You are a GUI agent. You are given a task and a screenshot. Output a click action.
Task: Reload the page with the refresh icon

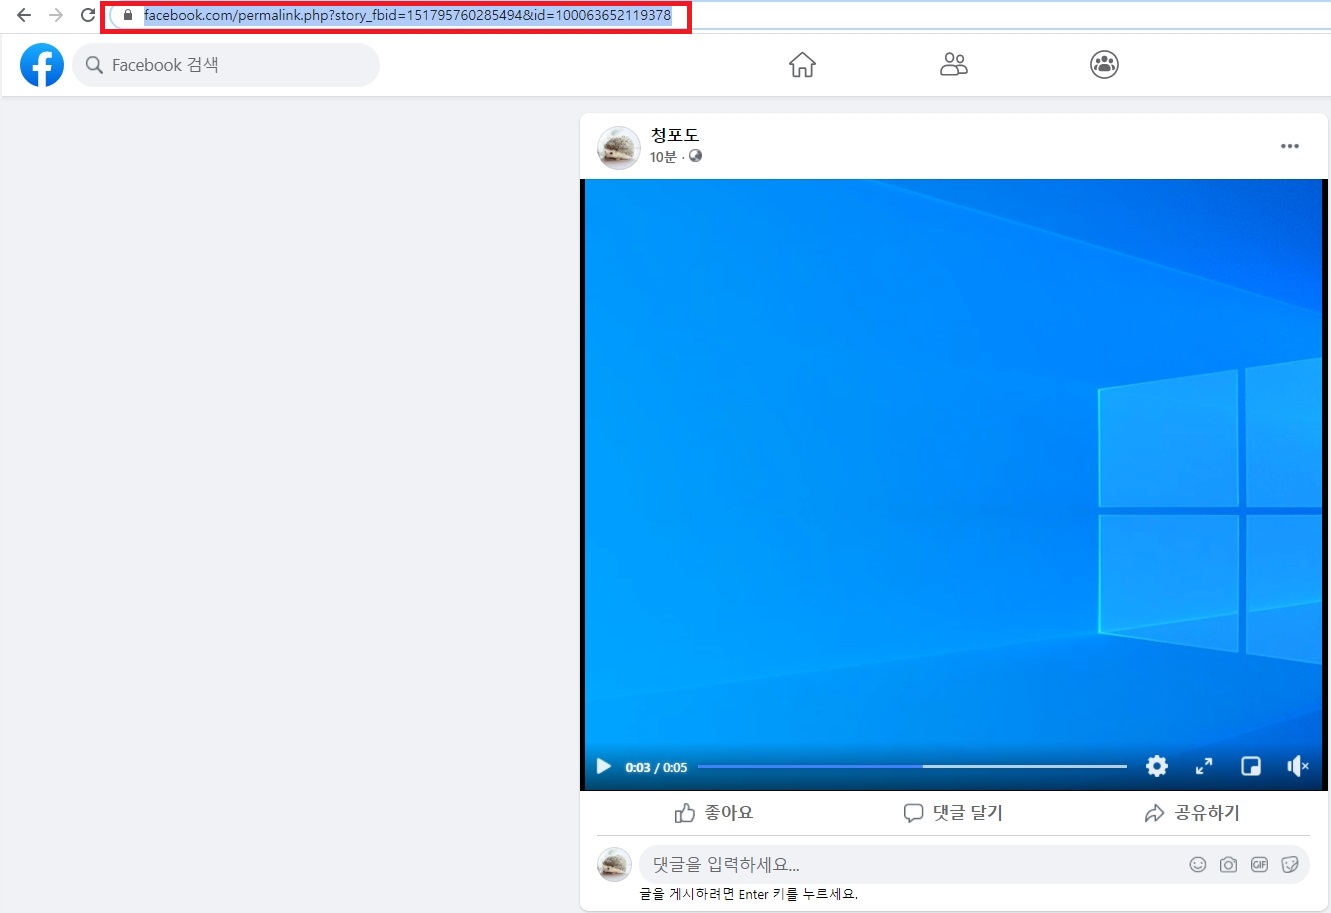pyautogui.click(x=88, y=15)
